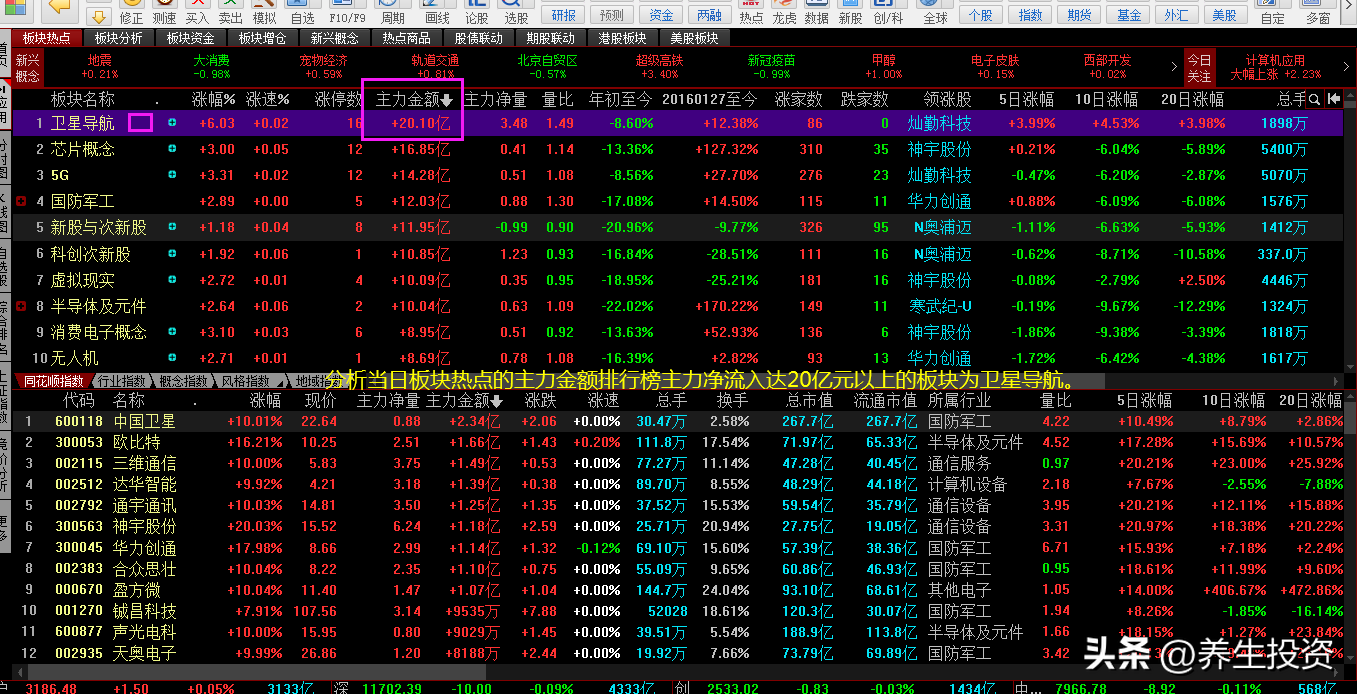Open the 测速 speed test tool

pos(164,13)
